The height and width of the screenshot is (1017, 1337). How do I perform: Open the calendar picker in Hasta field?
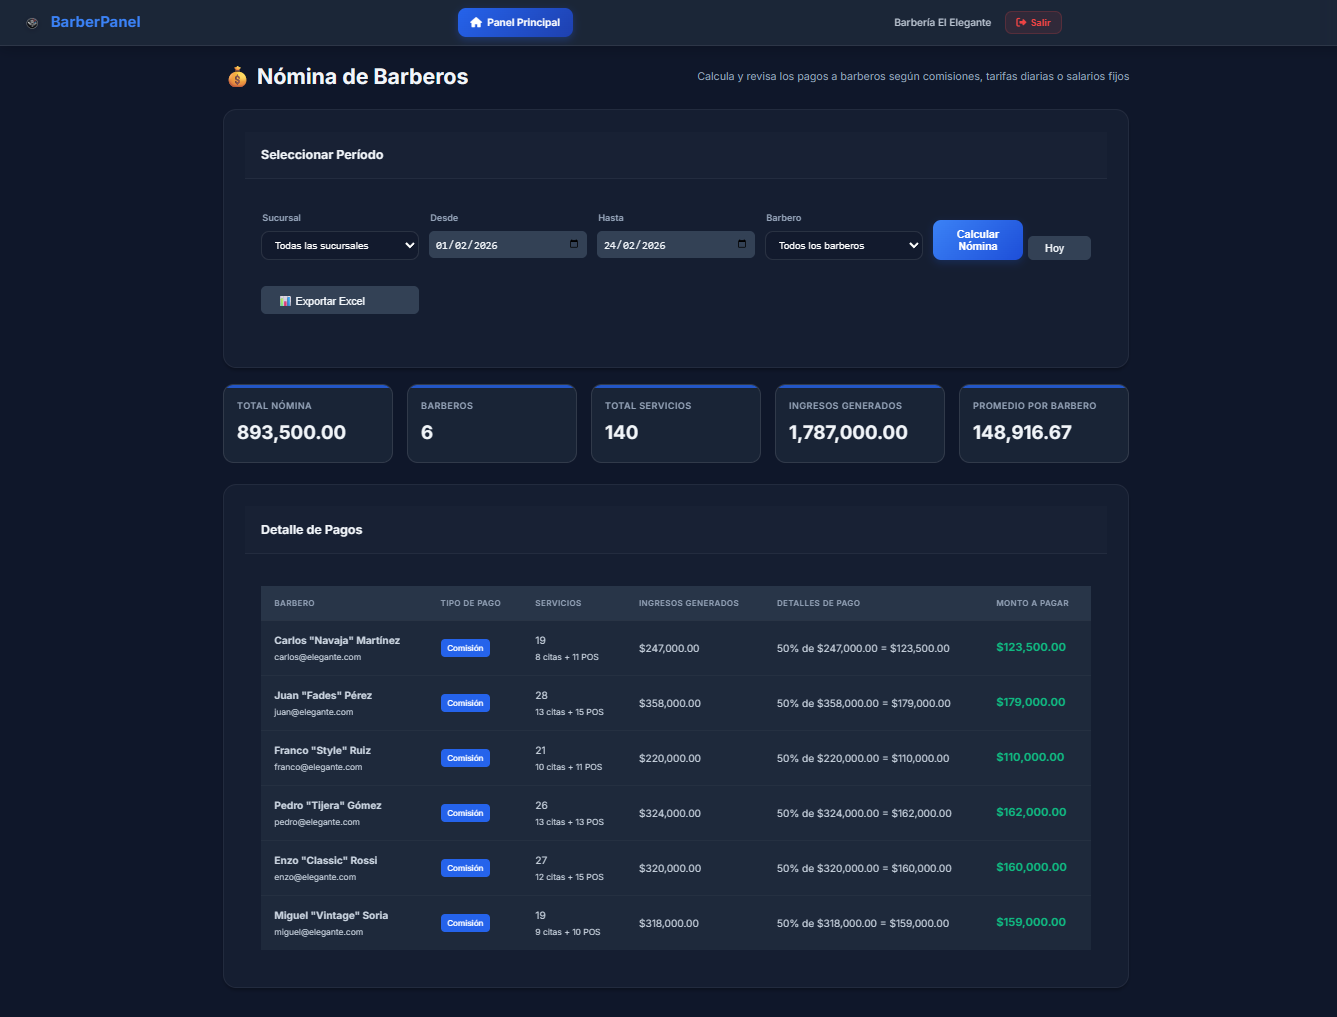(x=742, y=244)
